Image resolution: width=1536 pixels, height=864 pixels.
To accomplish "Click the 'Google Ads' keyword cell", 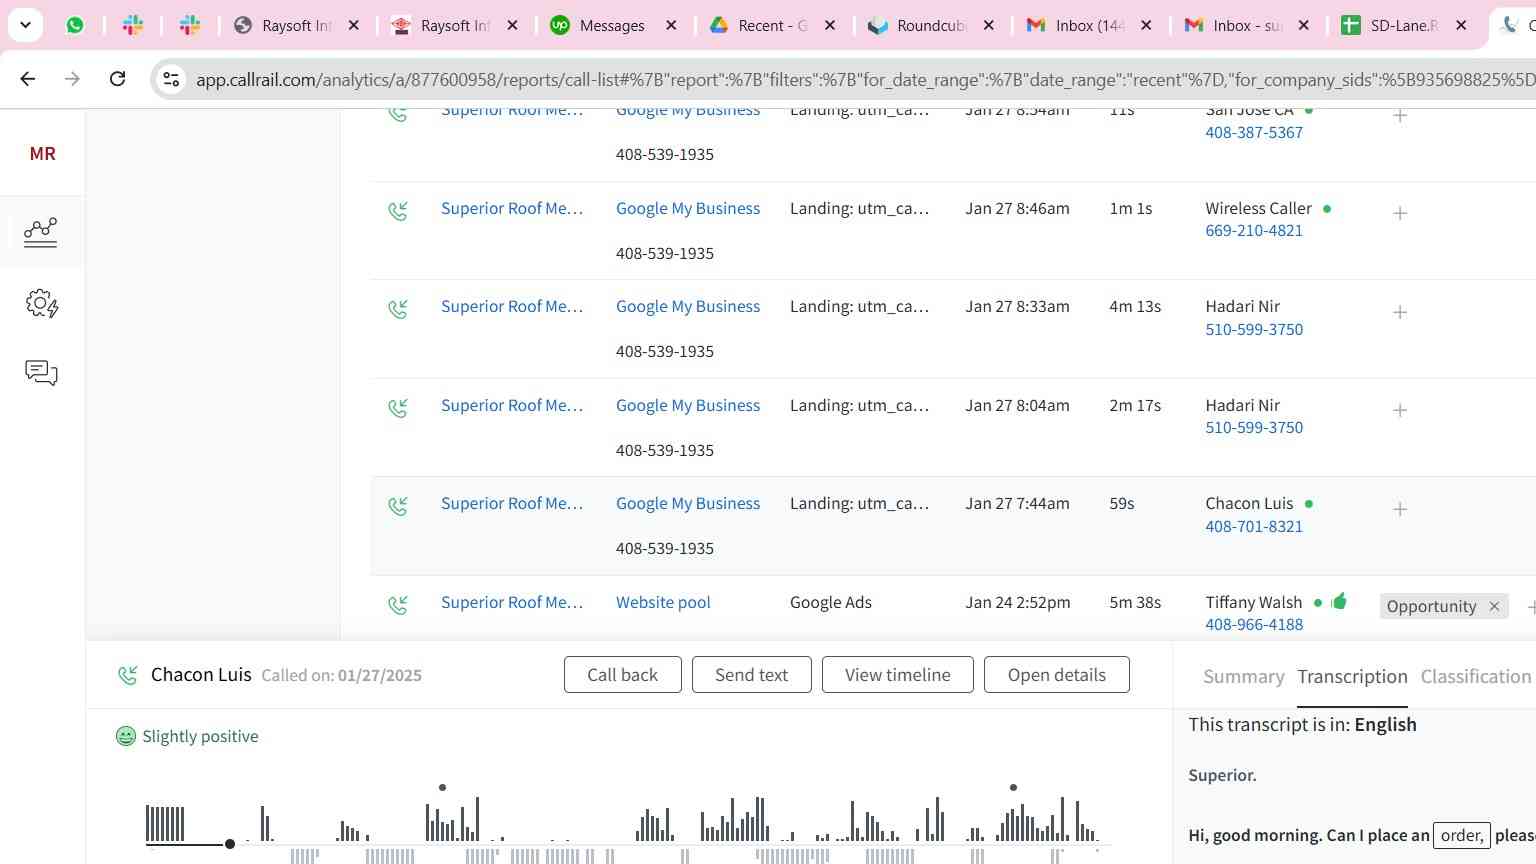I will click(x=831, y=602).
